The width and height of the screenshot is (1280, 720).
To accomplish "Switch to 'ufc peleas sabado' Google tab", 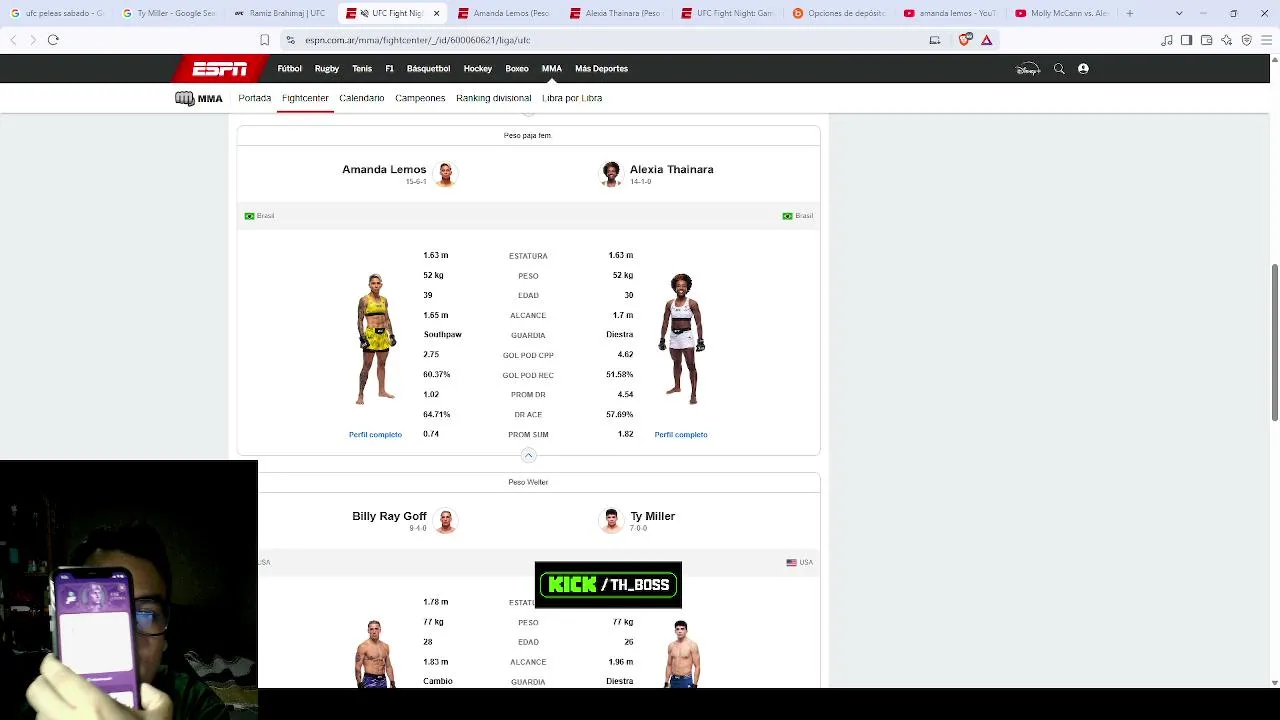I will pyautogui.click(x=57, y=13).
